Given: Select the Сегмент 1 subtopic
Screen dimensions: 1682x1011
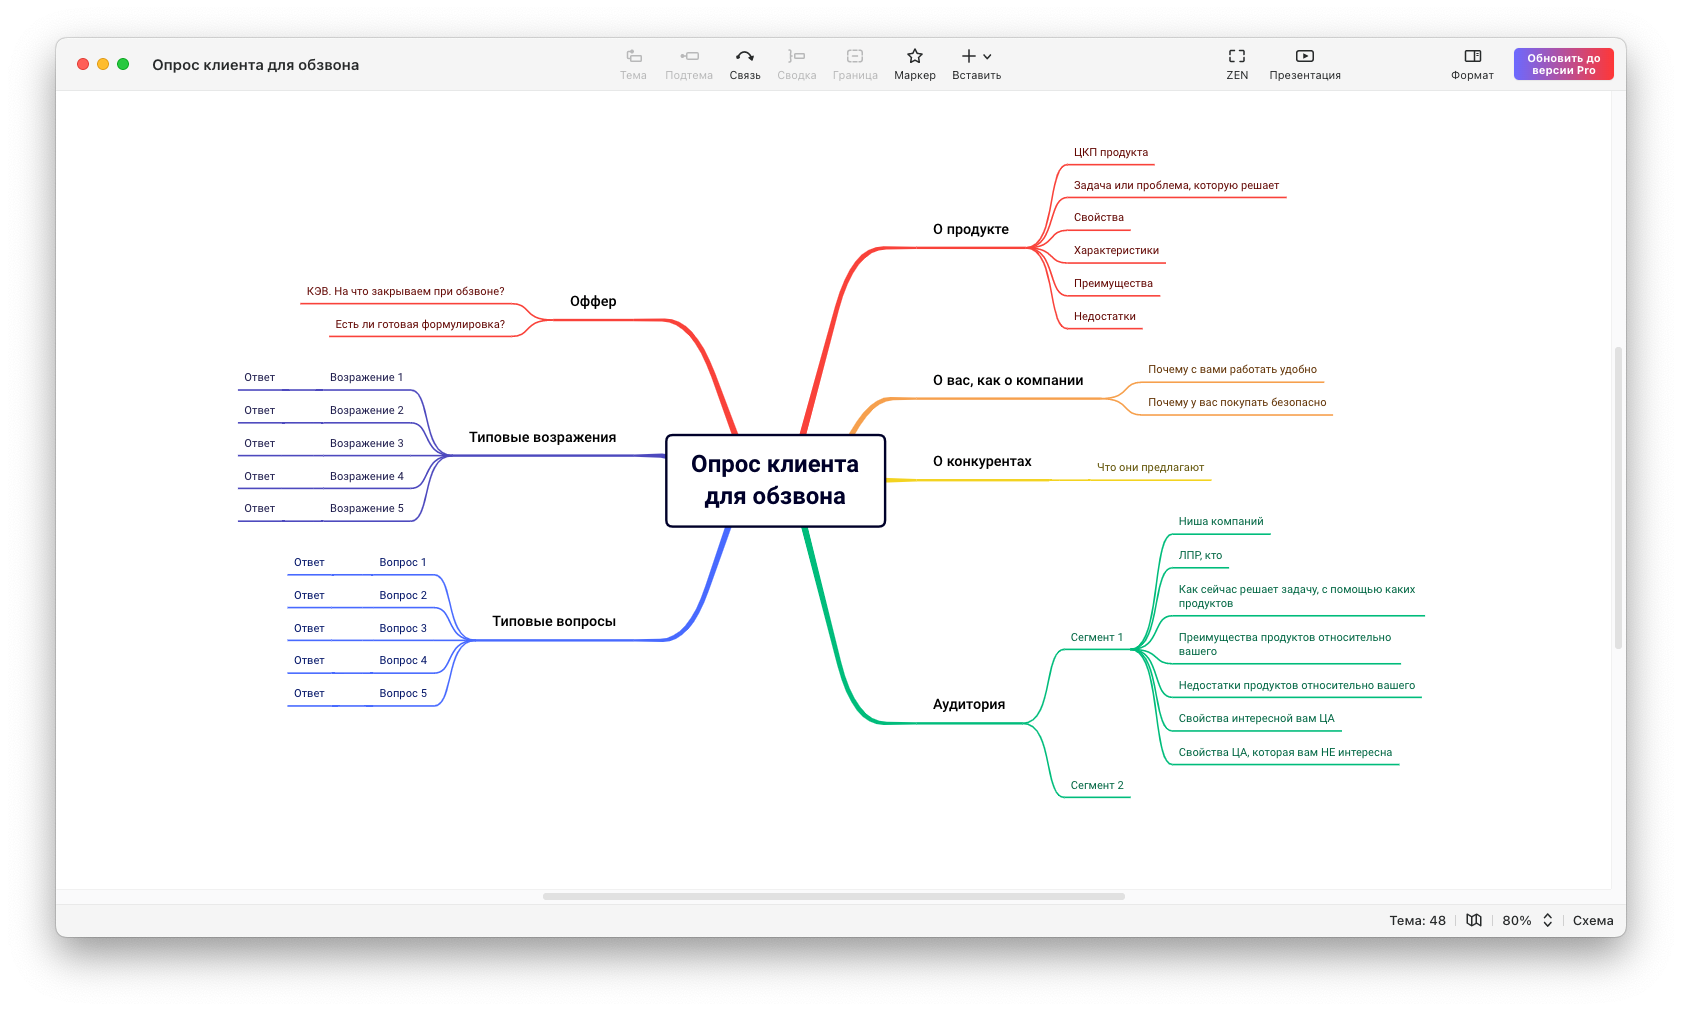Looking at the screenshot, I should tap(1096, 637).
